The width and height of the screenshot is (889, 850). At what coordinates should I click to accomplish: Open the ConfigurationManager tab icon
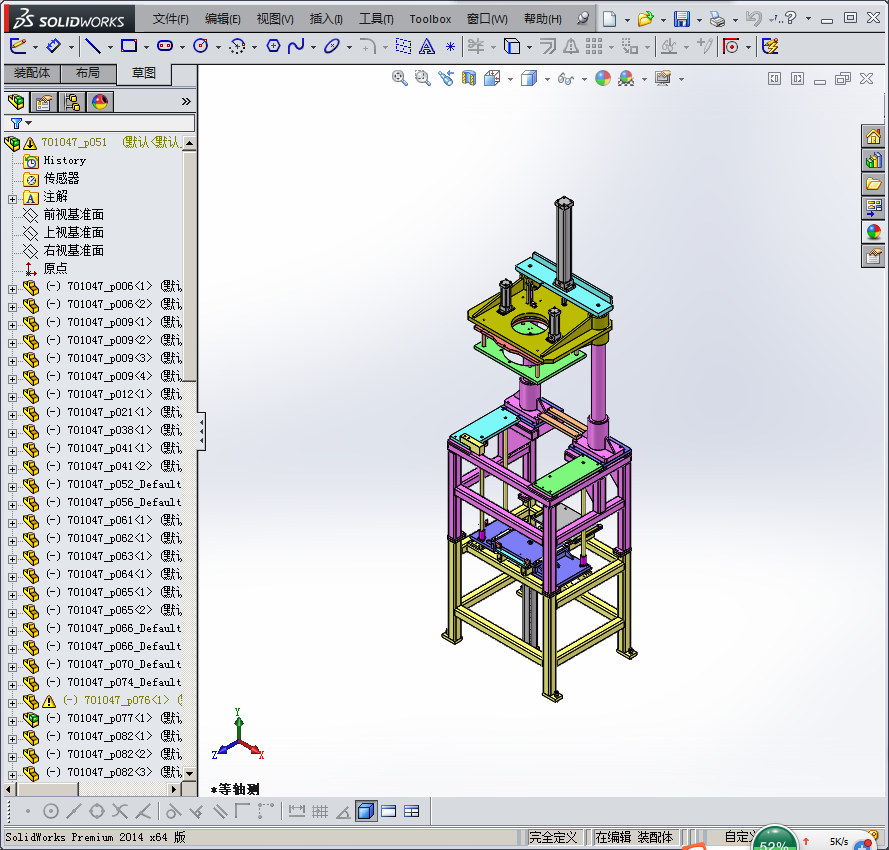coord(72,102)
